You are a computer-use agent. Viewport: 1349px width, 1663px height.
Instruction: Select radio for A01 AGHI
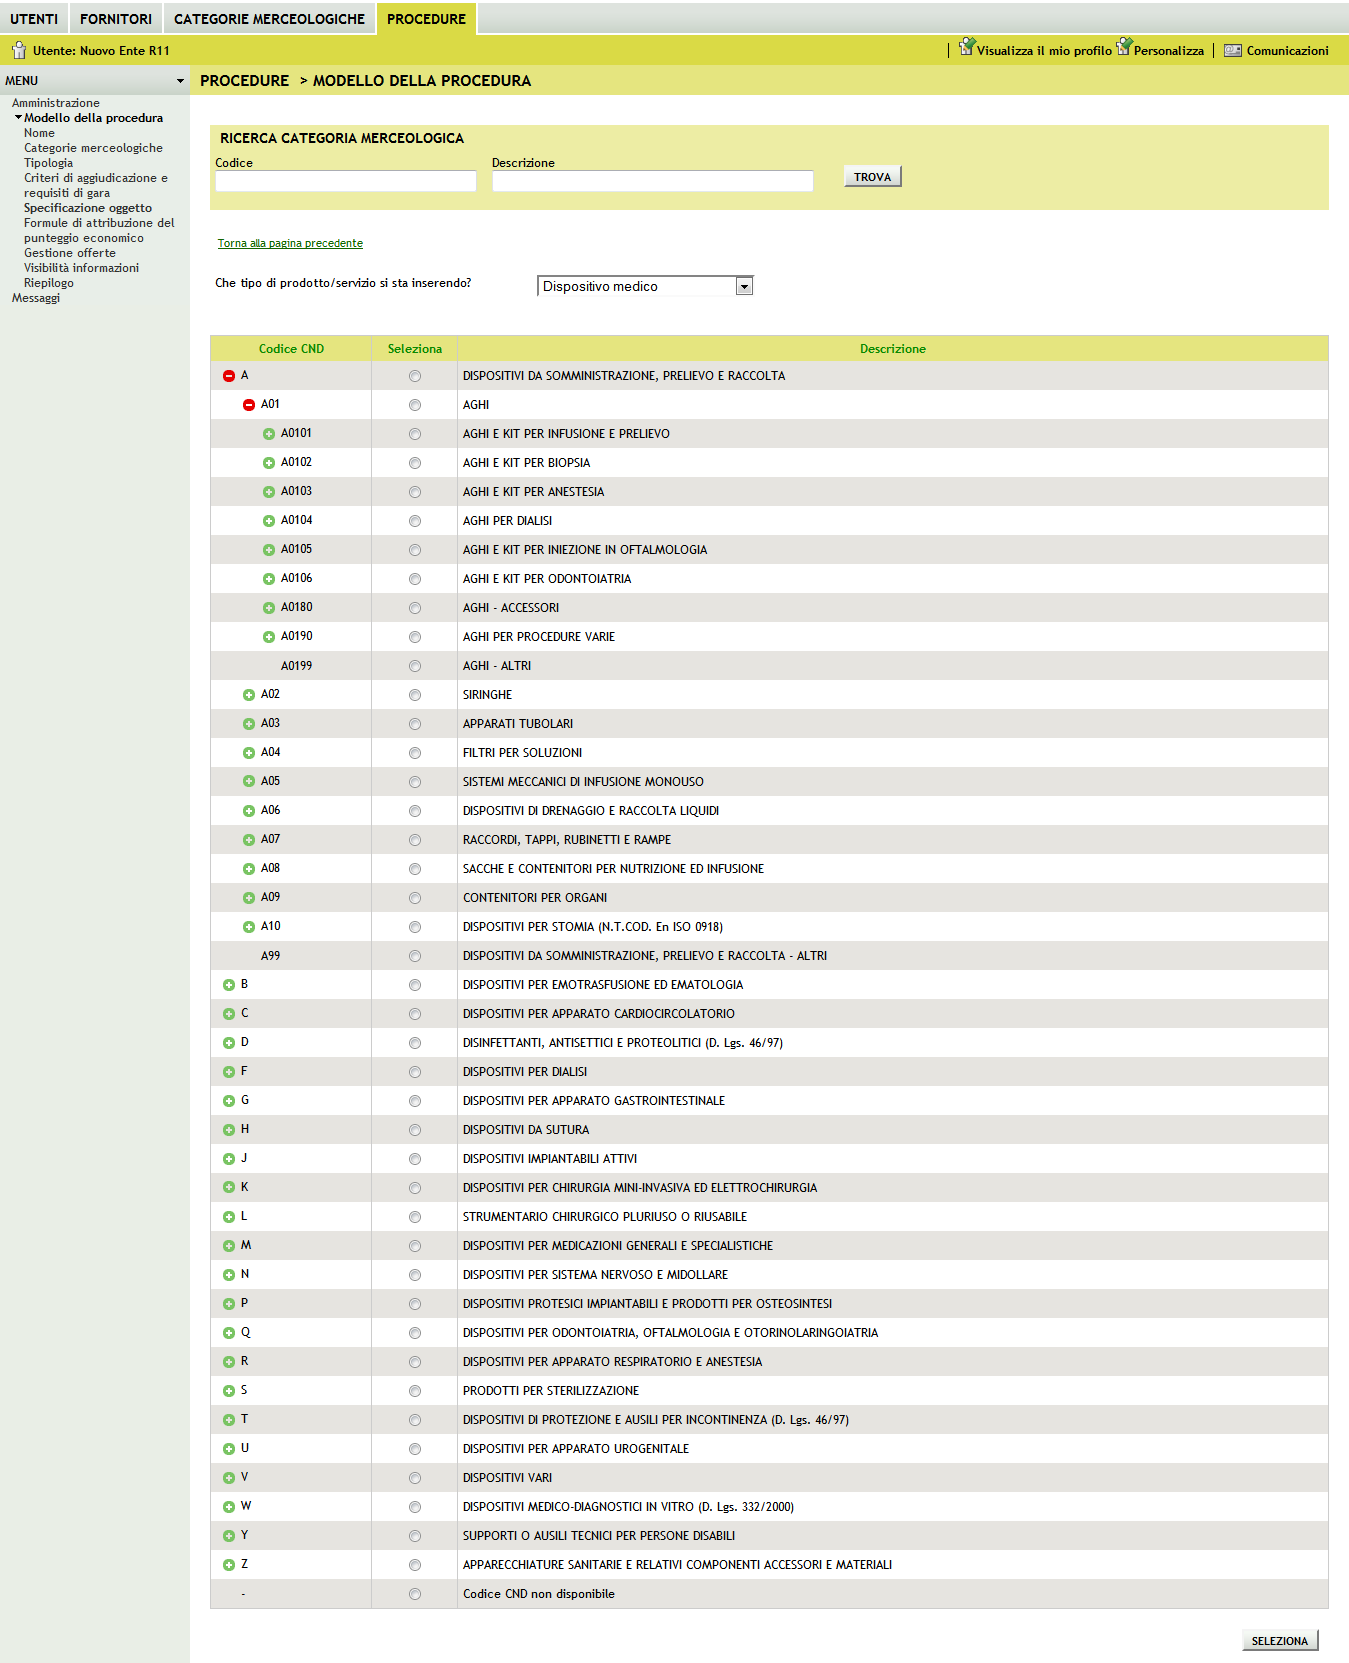(x=415, y=405)
